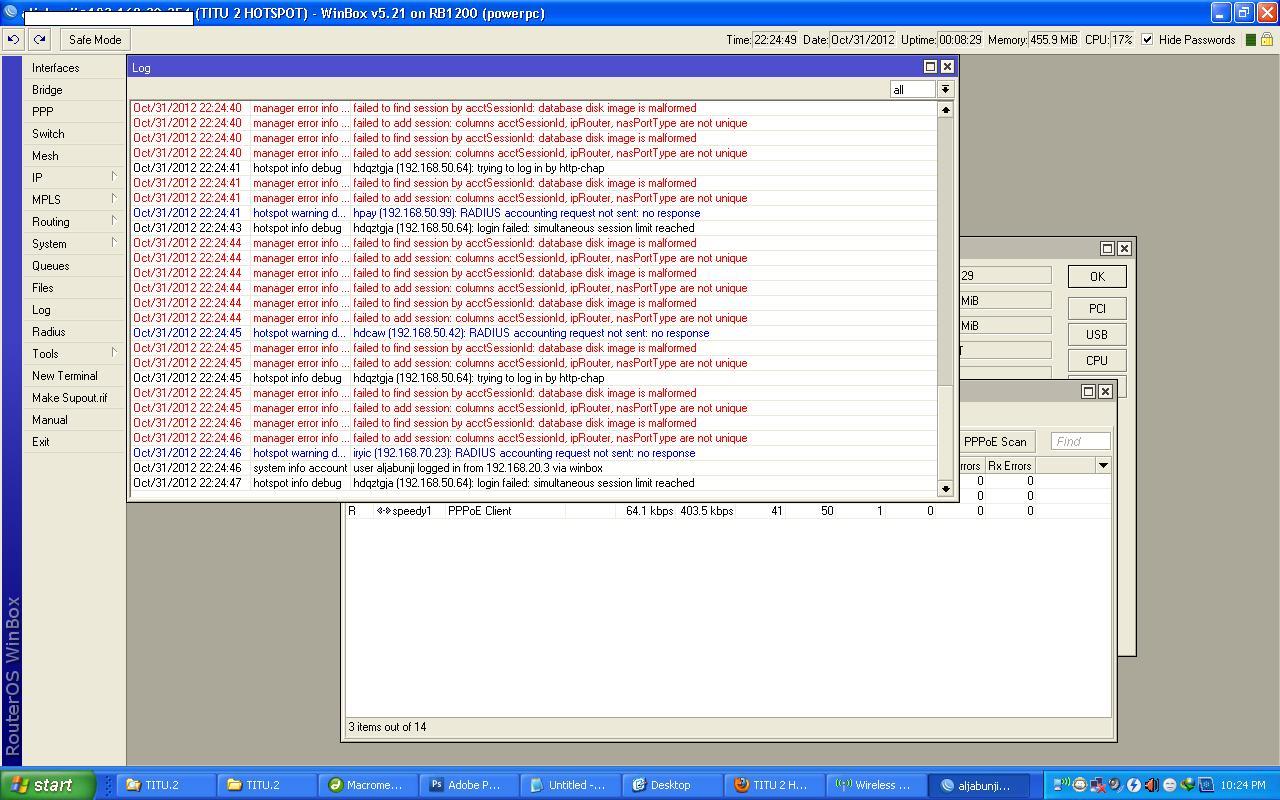Maximize the resources window behind Log
The height and width of the screenshot is (800, 1280).
coord(1107,248)
